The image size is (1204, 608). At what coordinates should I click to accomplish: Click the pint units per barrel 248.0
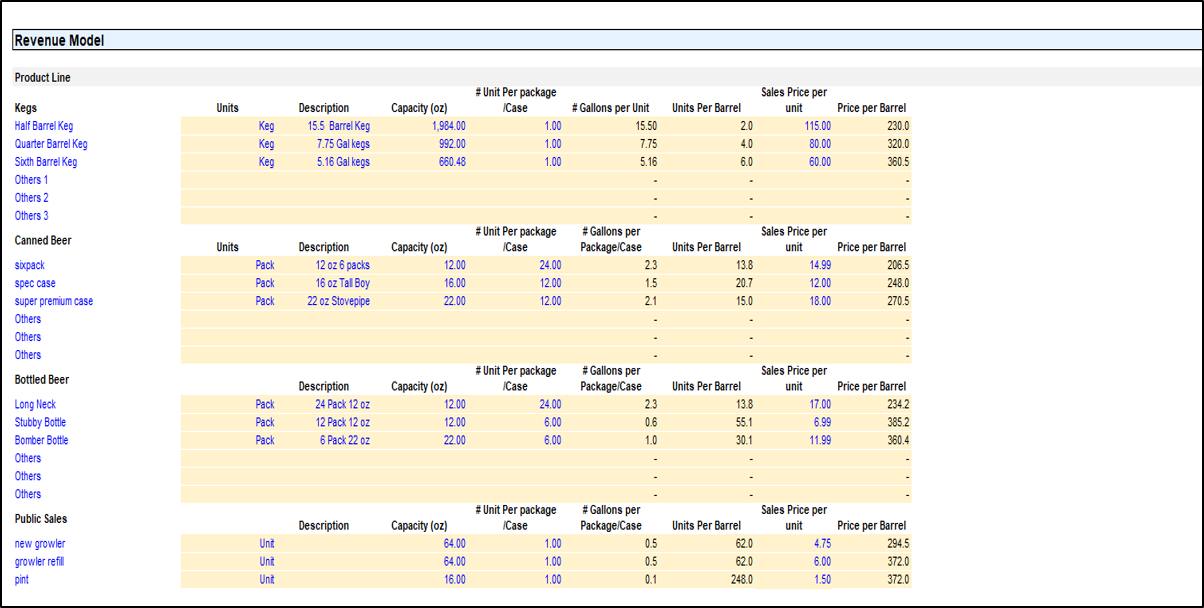coord(738,580)
